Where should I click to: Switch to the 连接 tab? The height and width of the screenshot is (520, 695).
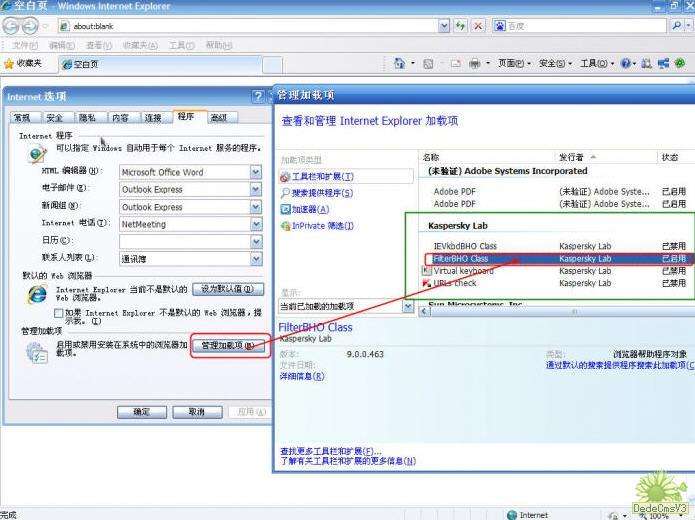coord(153,117)
